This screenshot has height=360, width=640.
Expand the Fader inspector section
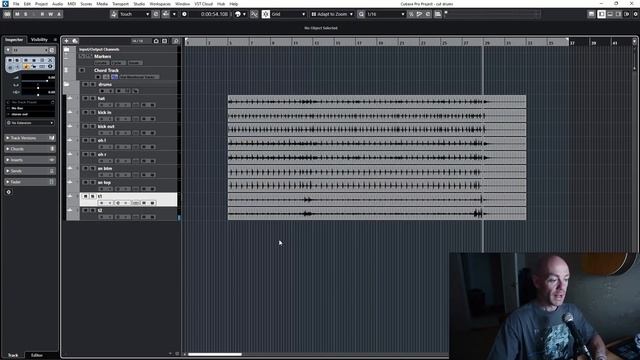(29, 182)
